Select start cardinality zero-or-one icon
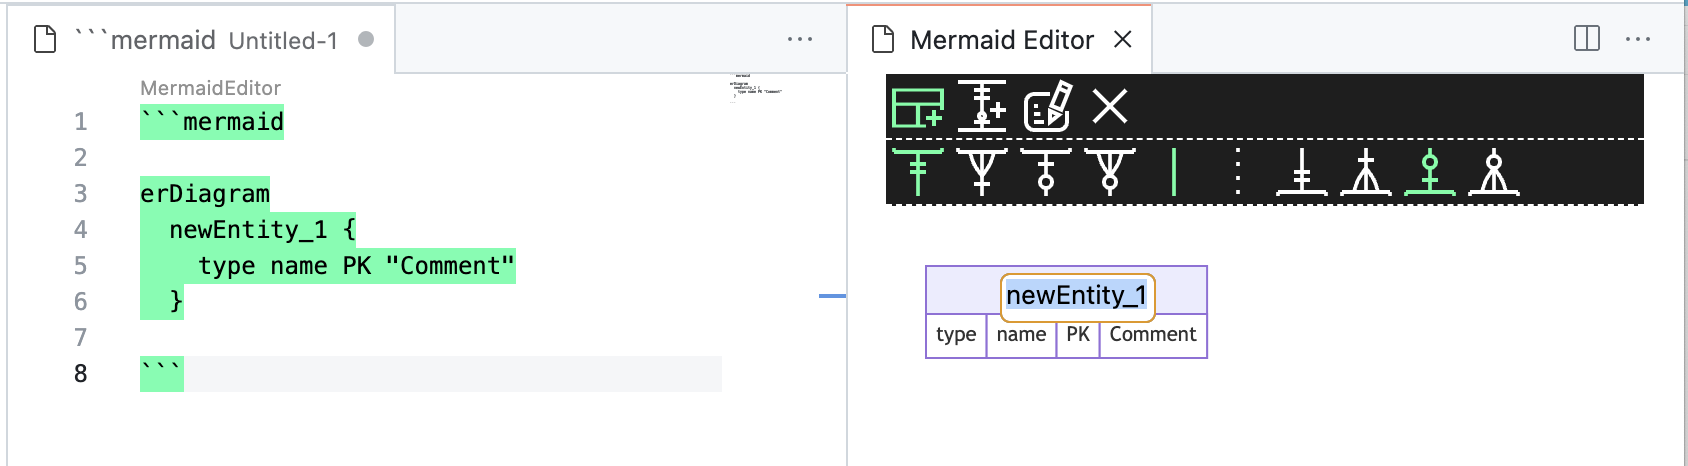Viewport: 1688px width, 466px height. (x=1046, y=171)
